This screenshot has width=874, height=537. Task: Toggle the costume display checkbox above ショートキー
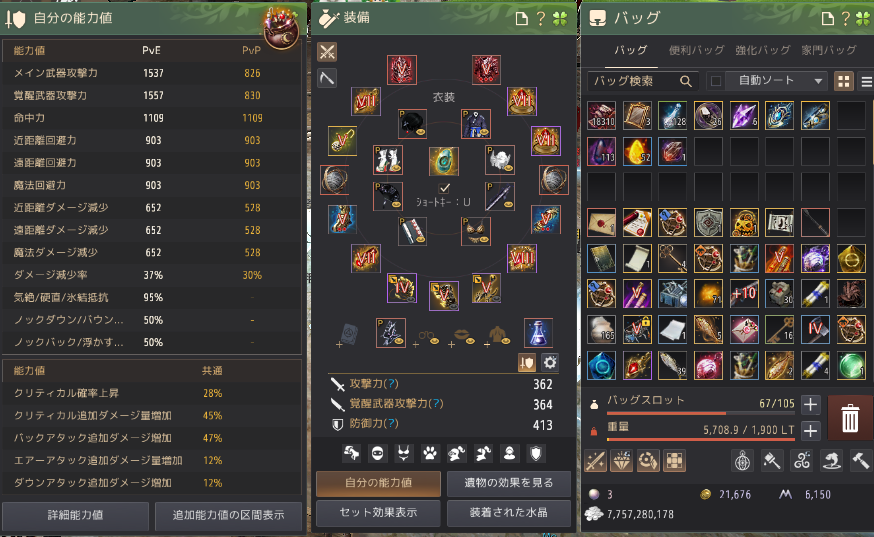[x=444, y=188]
